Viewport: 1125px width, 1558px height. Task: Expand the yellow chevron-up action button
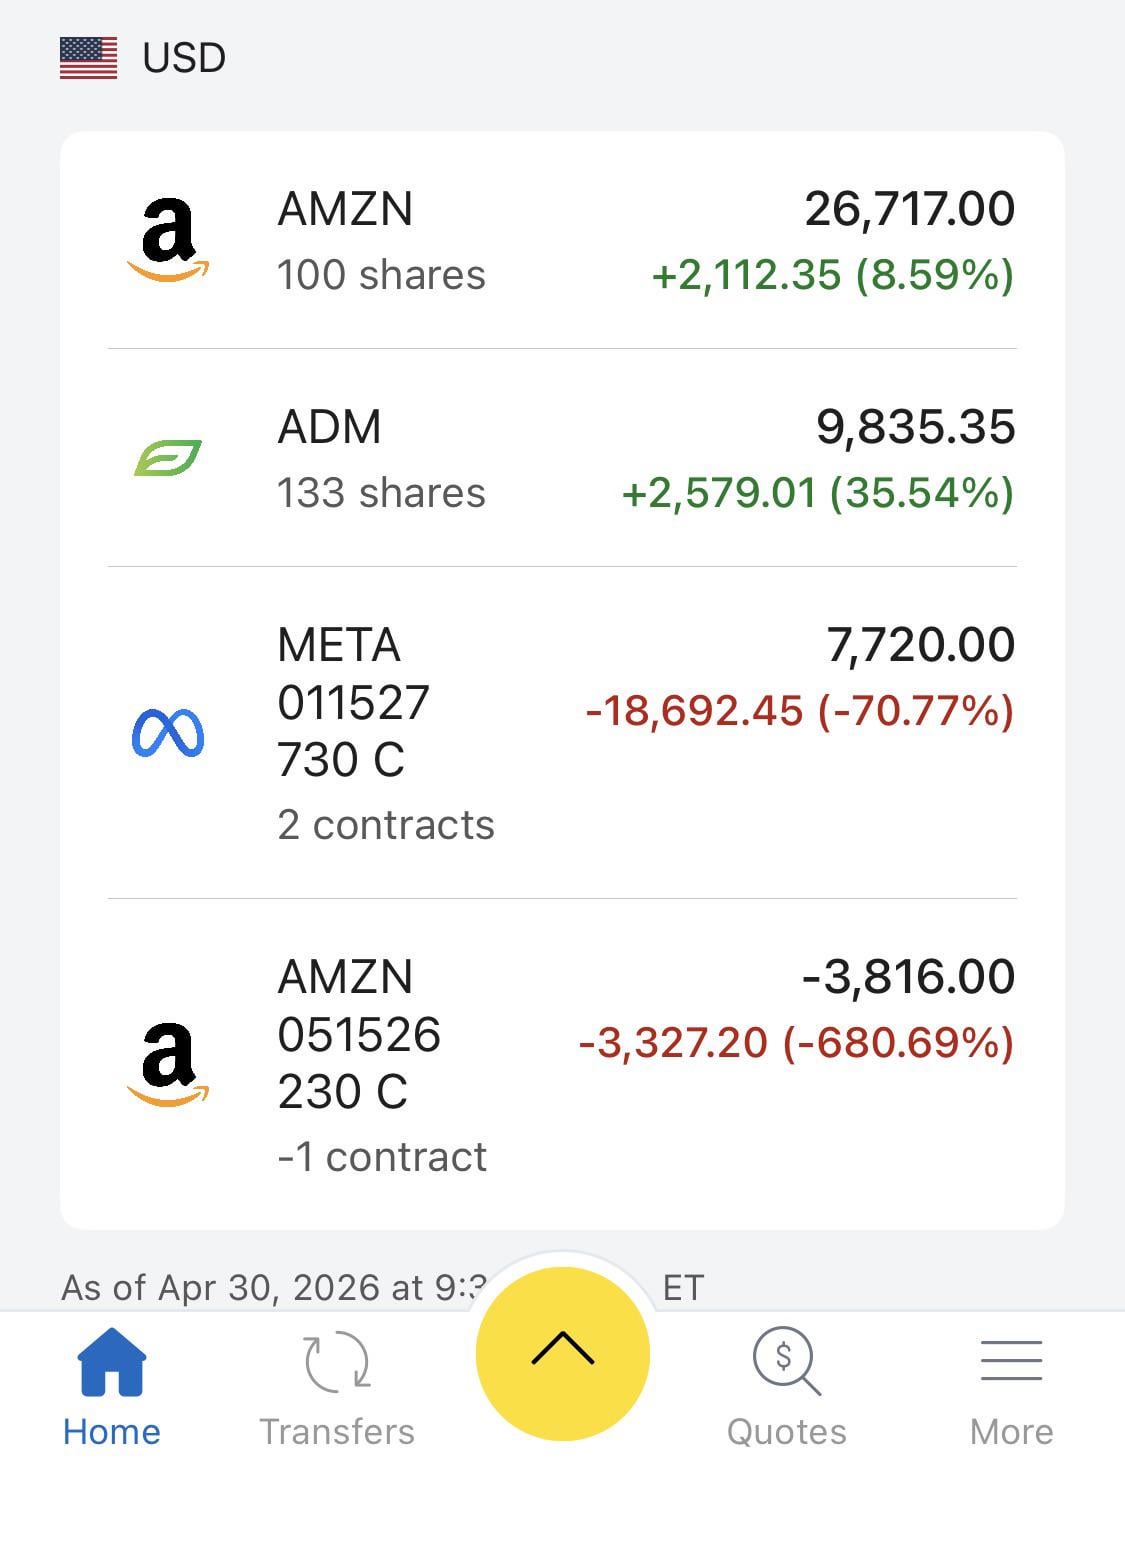[563, 1353]
